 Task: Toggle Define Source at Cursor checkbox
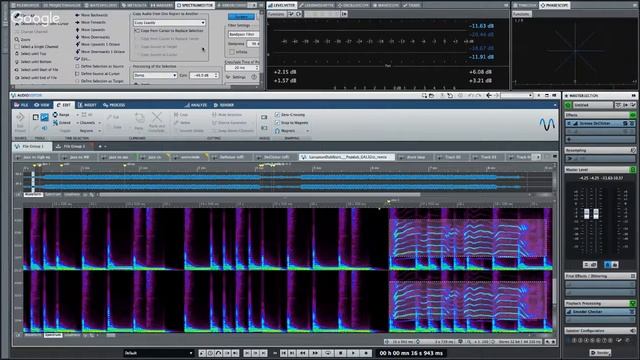pyautogui.click(x=77, y=73)
